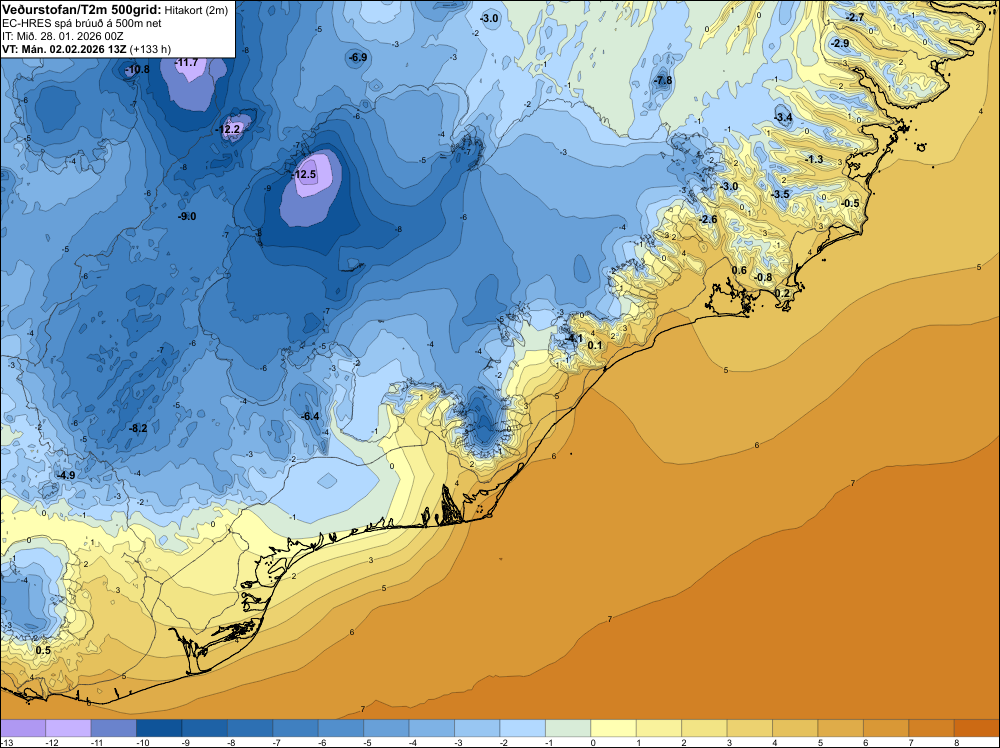This screenshot has width=1000, height=748.
Task: Click the -0.5 temperature value label
Action: (850, 203)
